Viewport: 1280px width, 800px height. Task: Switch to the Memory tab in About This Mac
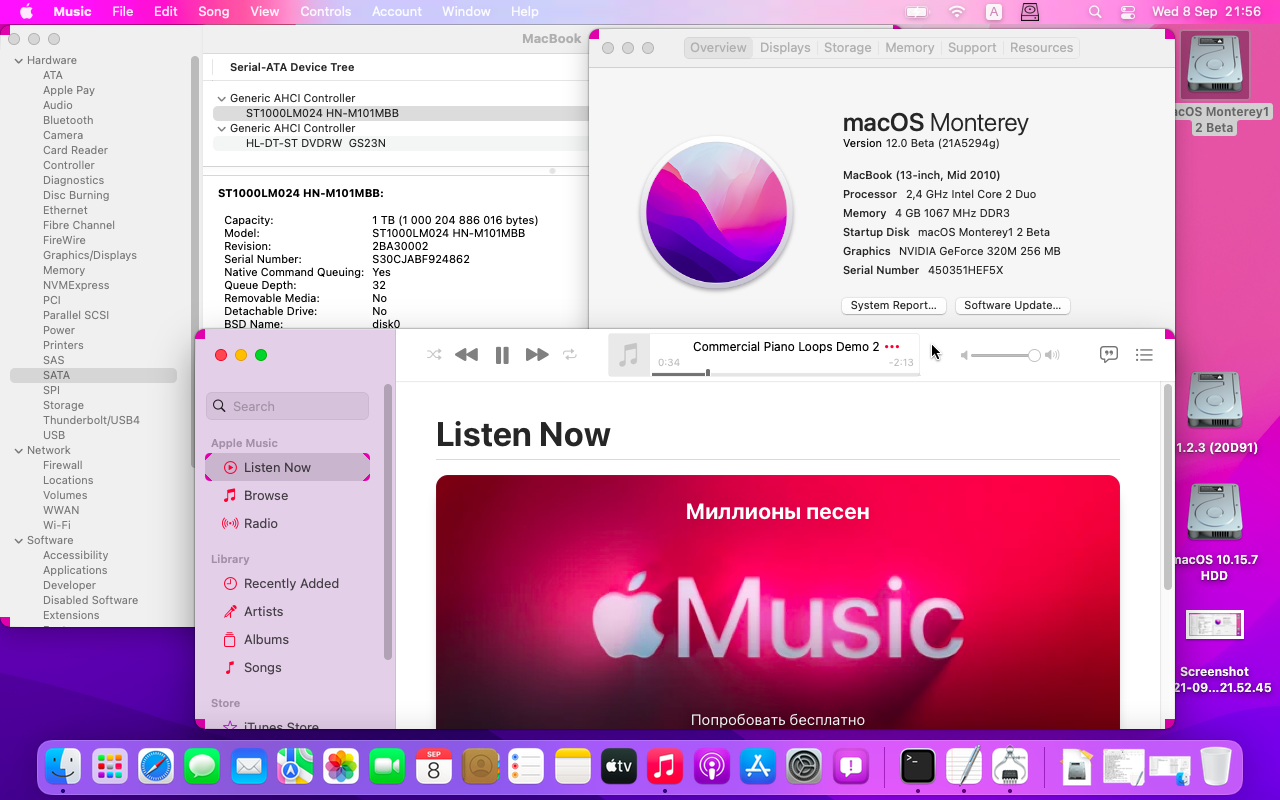point(909,48)
